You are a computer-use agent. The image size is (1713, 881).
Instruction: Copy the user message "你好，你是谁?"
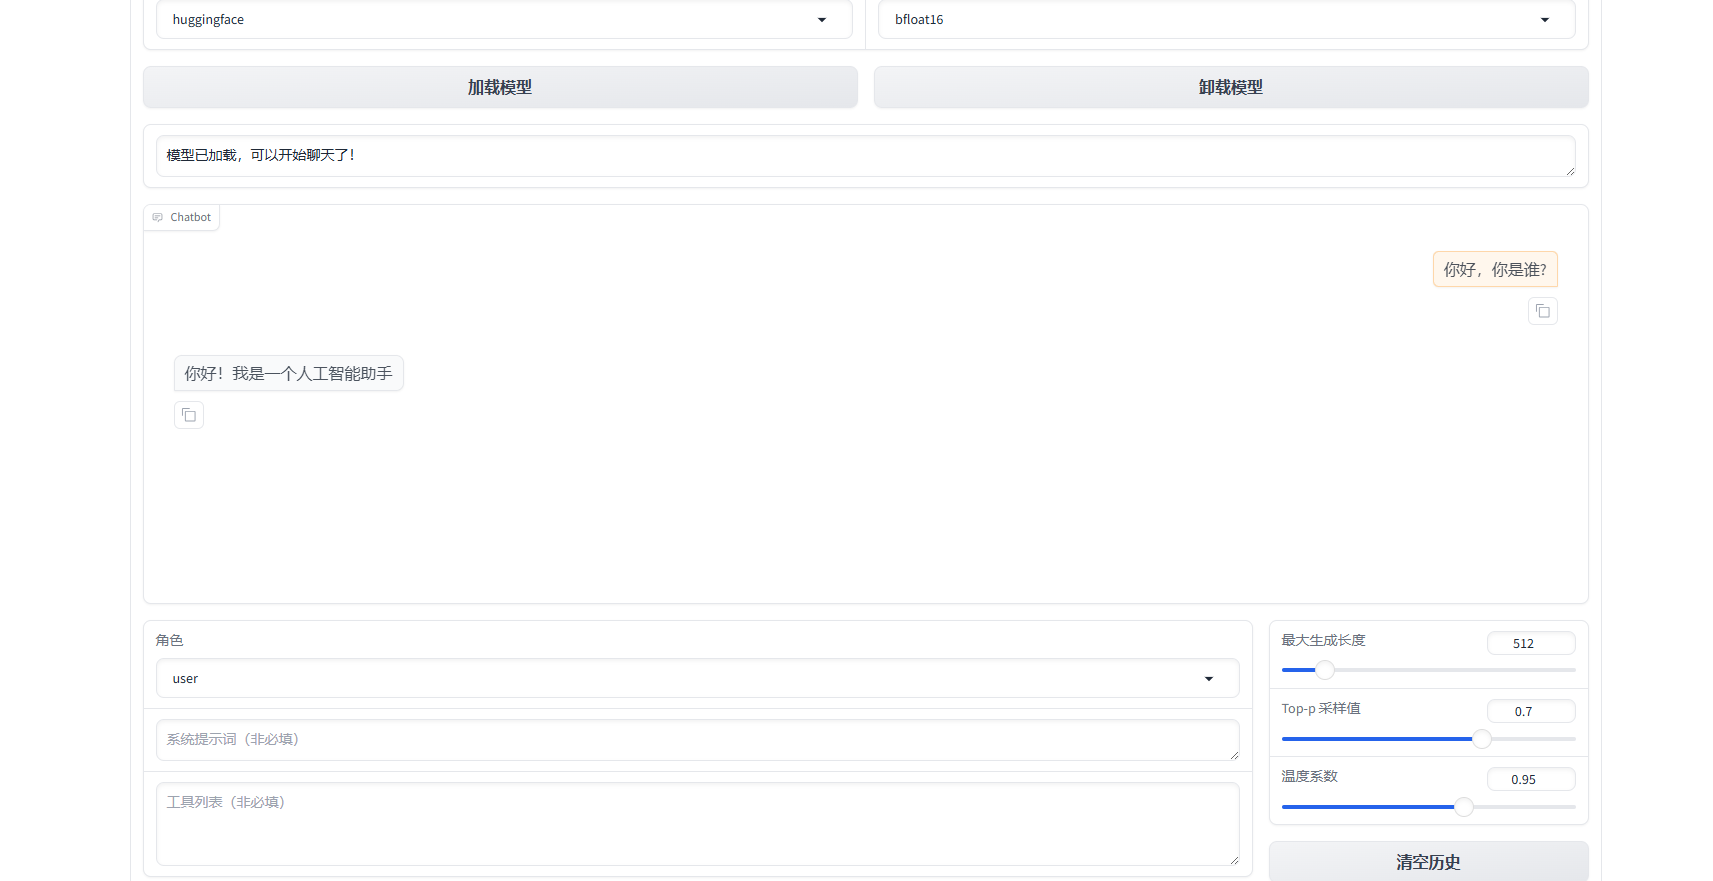(x=1542, y=312)
